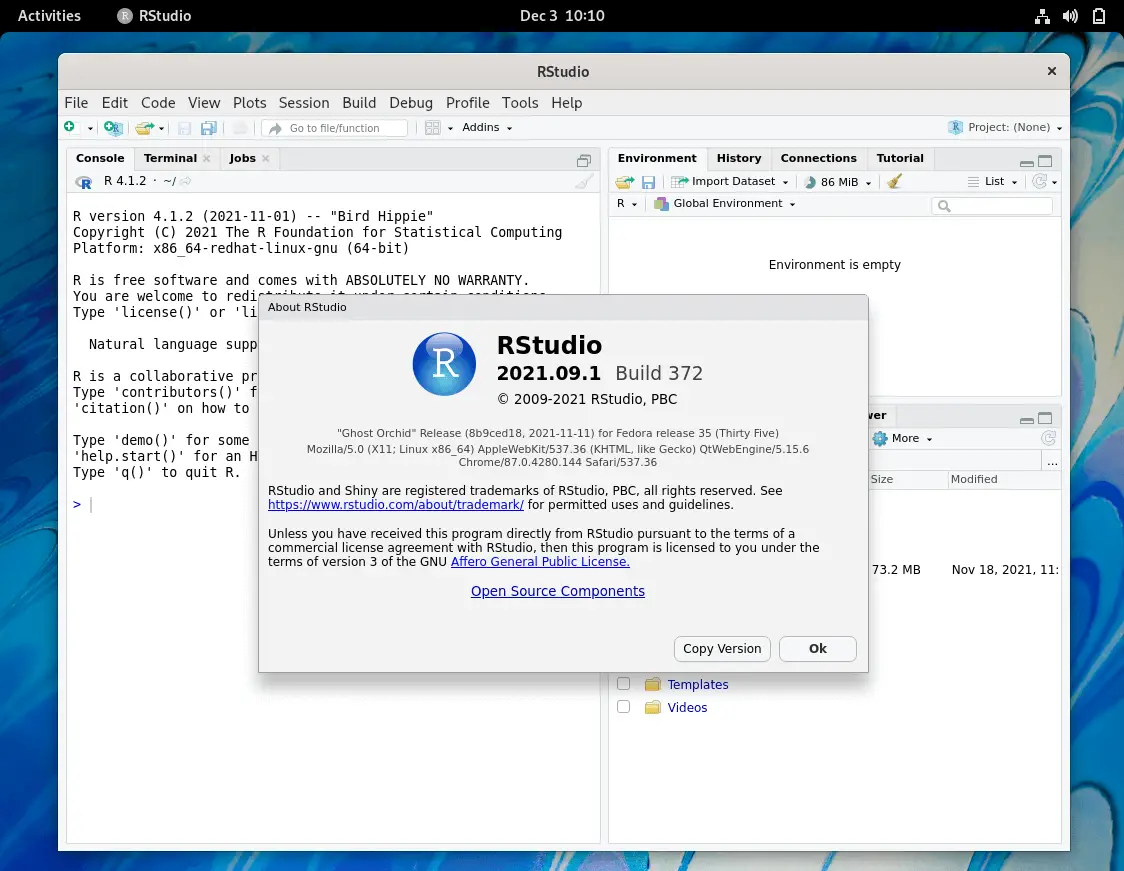Click the Environment search field
1124x871 pixels.
[x=991, y=206]
